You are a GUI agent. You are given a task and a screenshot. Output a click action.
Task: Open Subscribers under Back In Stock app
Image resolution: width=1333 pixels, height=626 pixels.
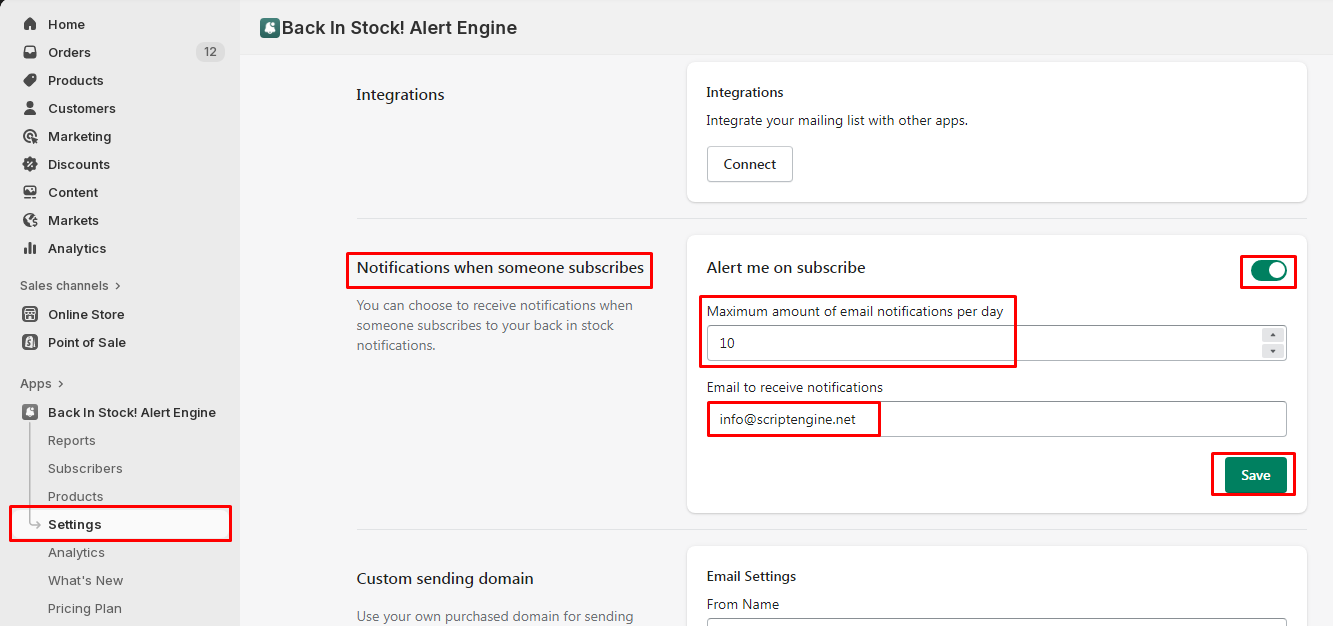click(x=85, y=468)
